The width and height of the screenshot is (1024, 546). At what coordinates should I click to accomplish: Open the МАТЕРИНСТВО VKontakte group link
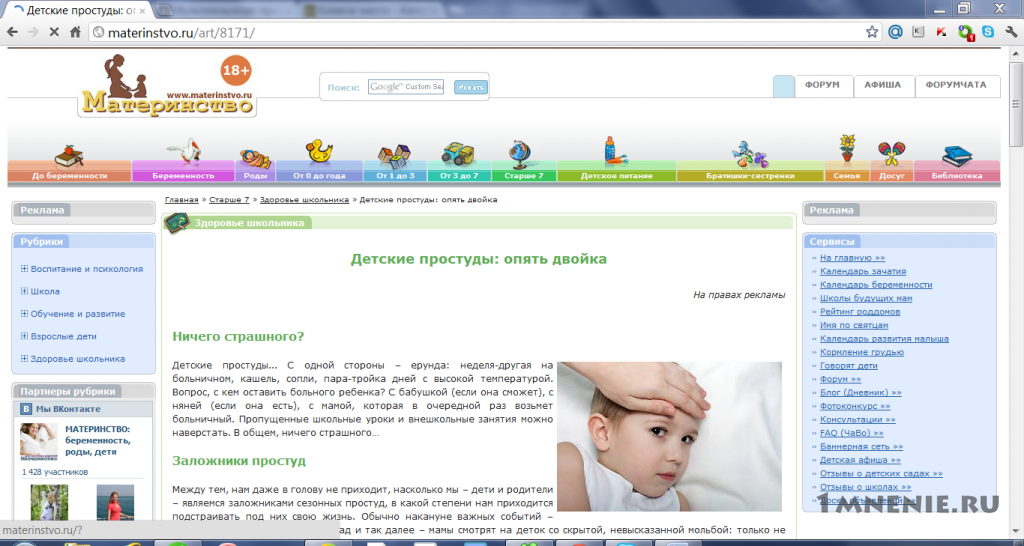(98, 440)
